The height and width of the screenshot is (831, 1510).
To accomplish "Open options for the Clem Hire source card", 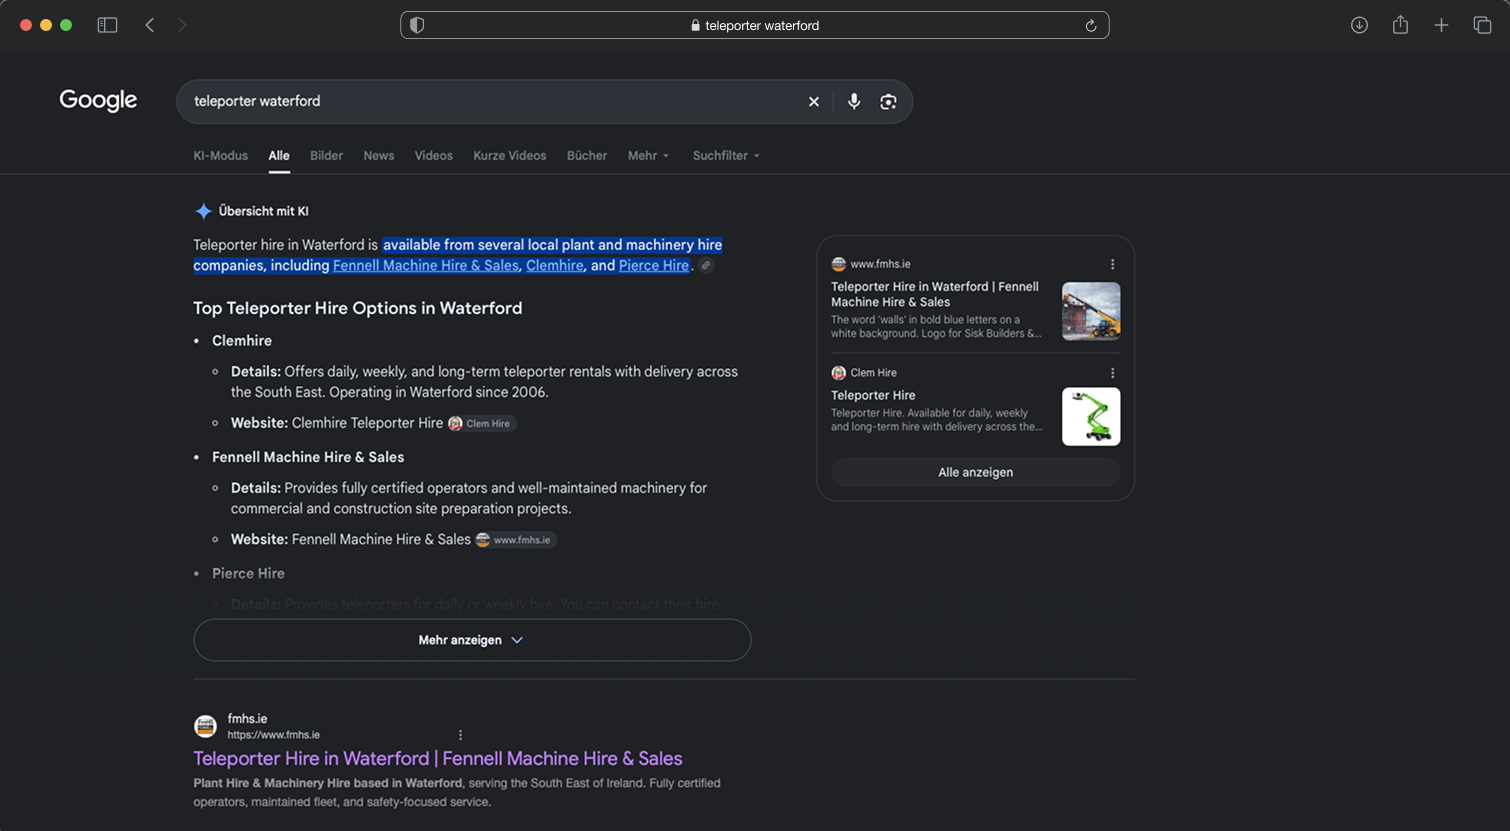I will 1112,373.
